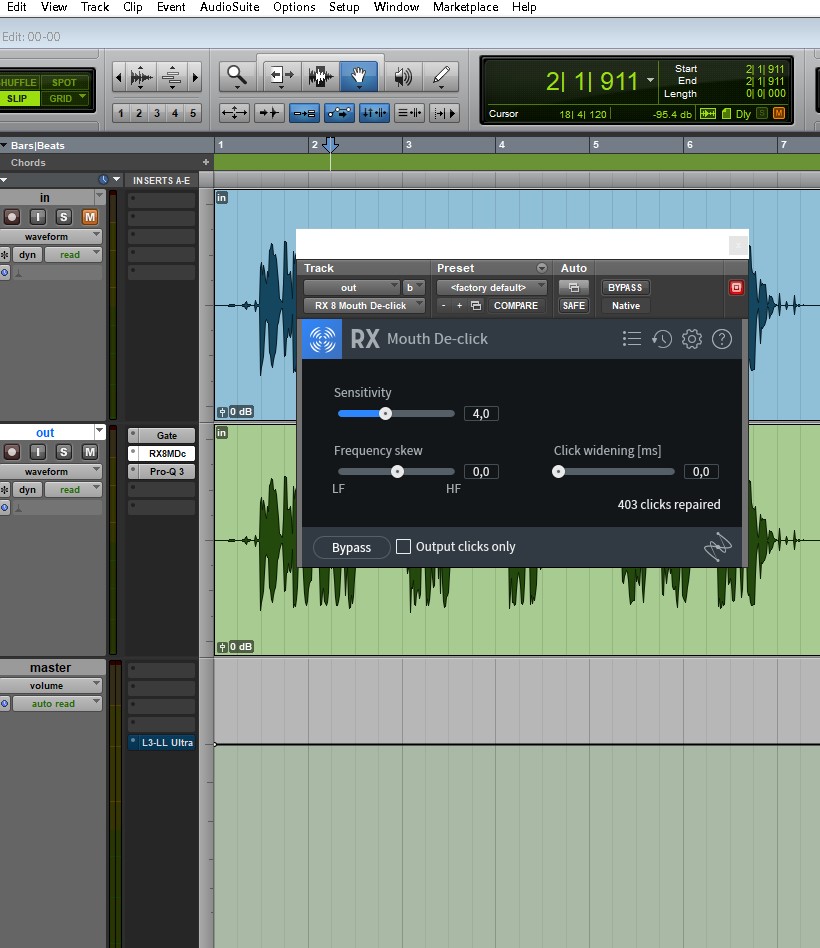The height and width of the screenshot is (948, 820).
Task: Unmute the 'in' track
Action: point(89,217)
